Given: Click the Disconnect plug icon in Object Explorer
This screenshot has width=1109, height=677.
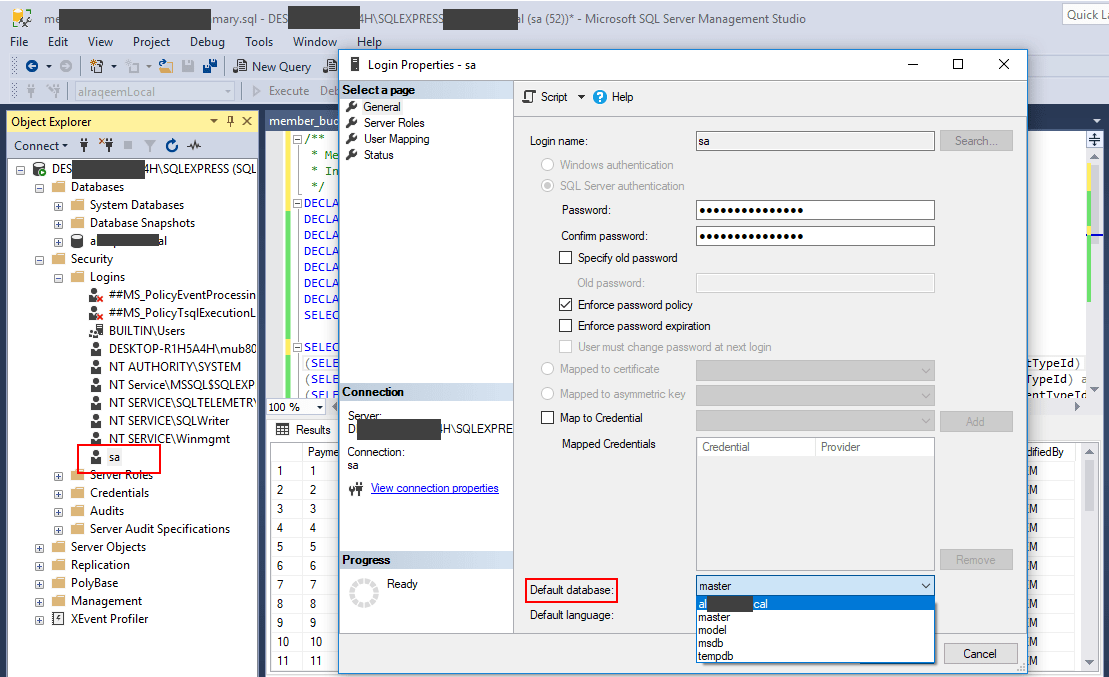Looking at the screenshot, I should pos(106,145).
